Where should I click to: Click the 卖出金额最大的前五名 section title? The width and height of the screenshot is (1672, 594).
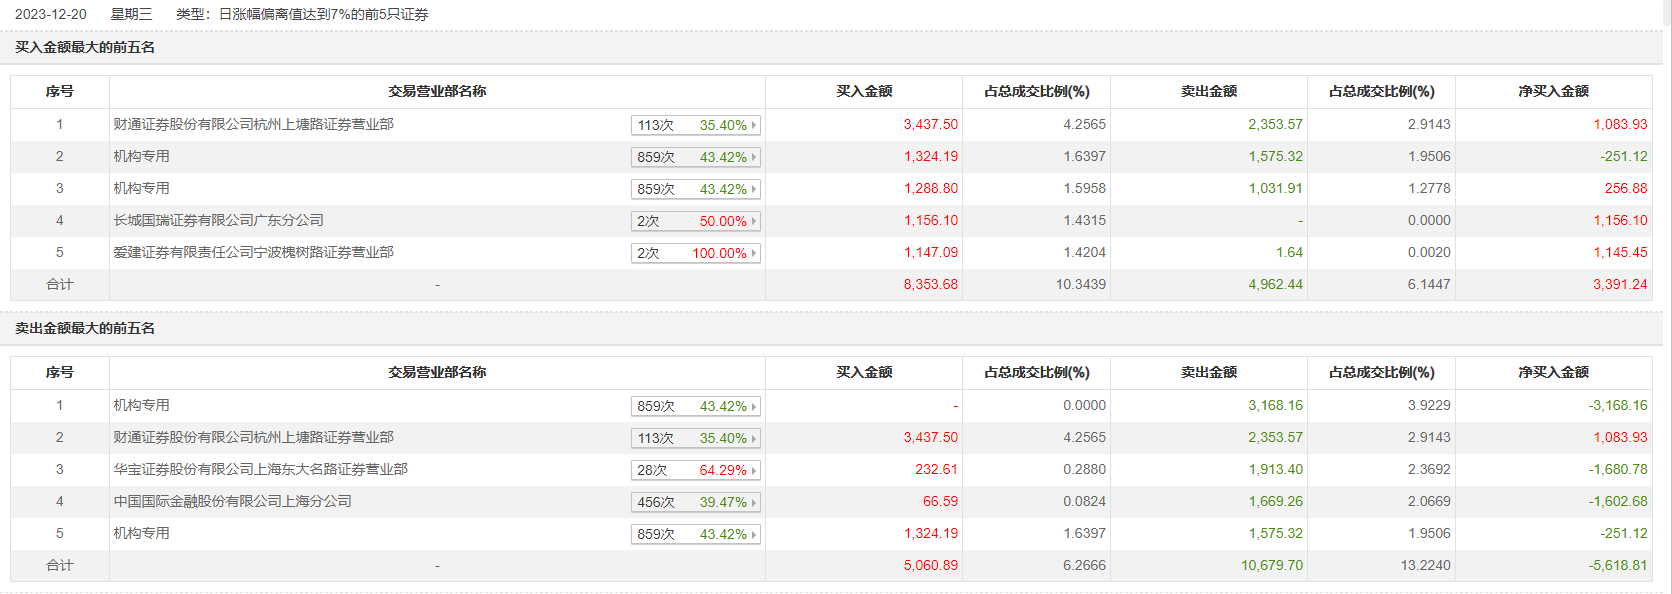click(x=85, y=328)
